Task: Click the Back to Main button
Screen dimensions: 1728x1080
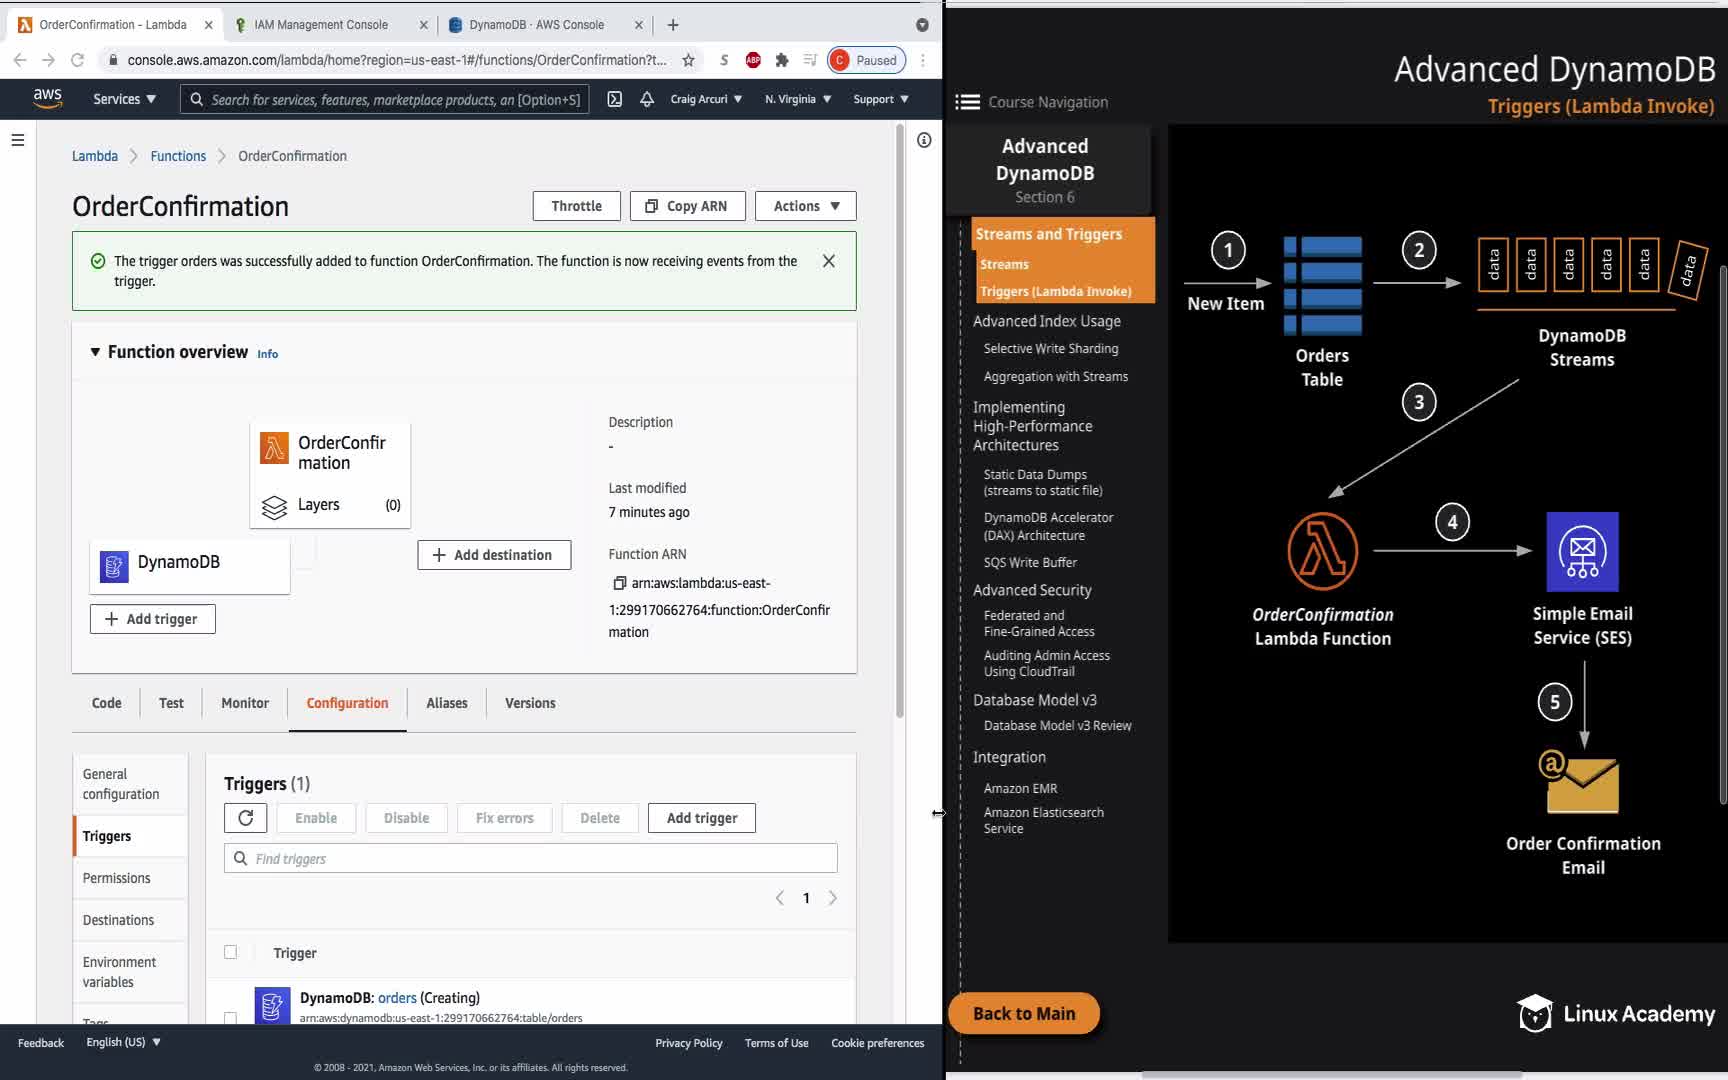Action: [1024, 1013]
